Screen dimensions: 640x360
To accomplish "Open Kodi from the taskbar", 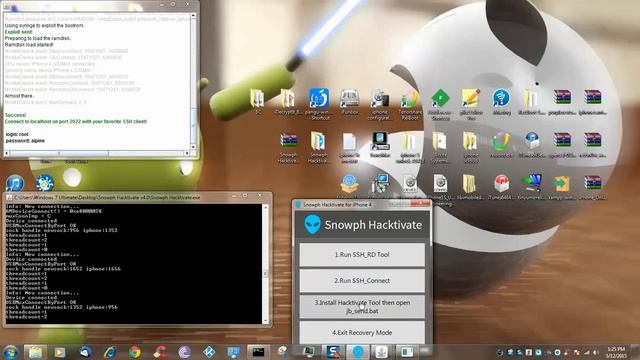I will pos(209,352).
